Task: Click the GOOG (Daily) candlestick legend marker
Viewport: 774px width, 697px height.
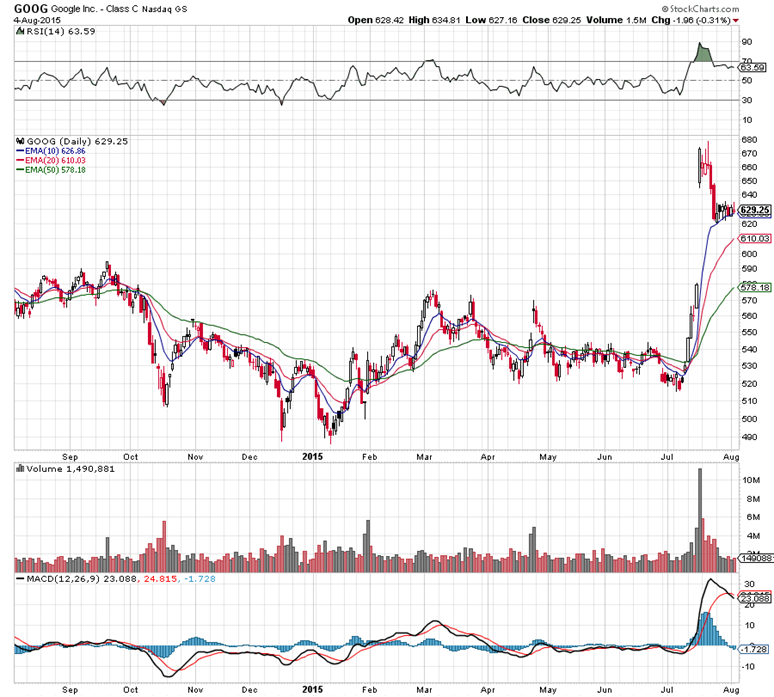Action: pyautogui.click(x=19, y=141)
